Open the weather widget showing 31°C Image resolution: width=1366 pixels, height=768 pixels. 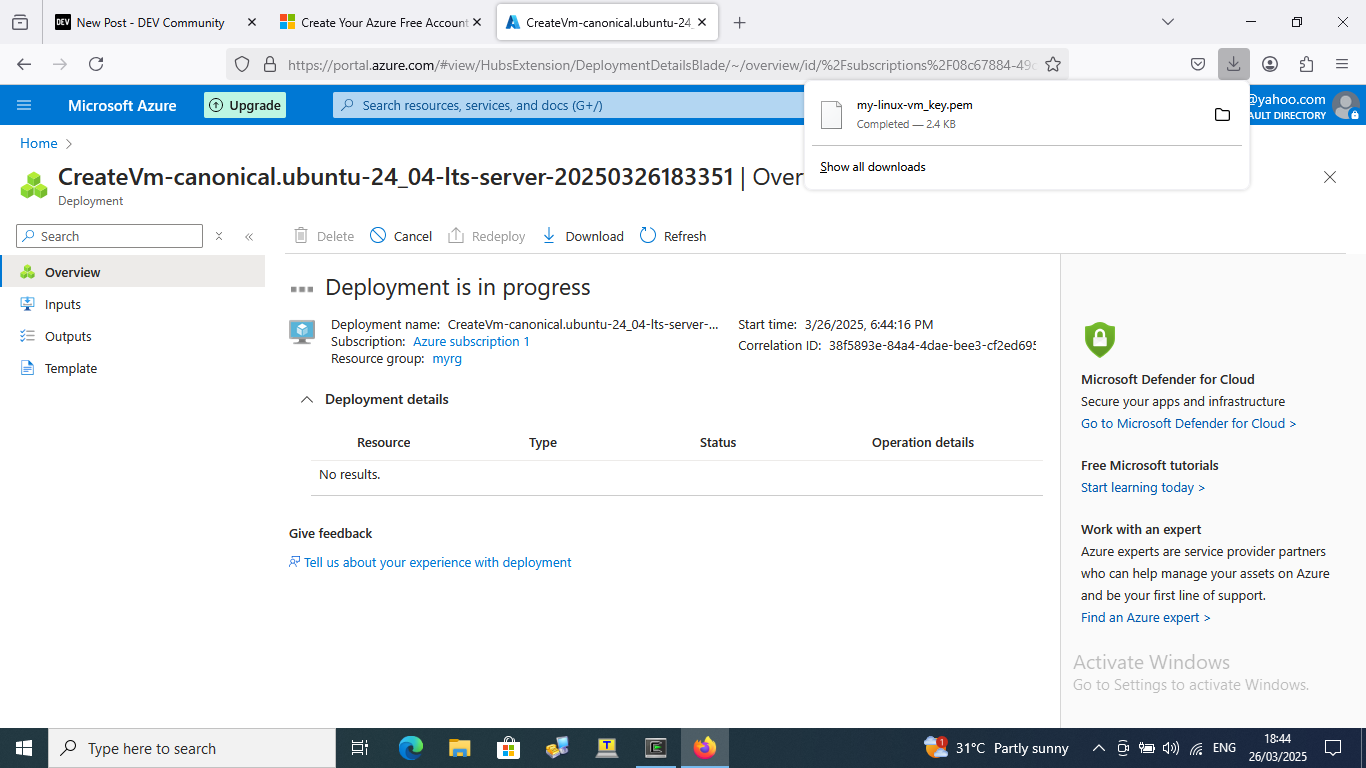pyautogui.click(x=996, y=748)
